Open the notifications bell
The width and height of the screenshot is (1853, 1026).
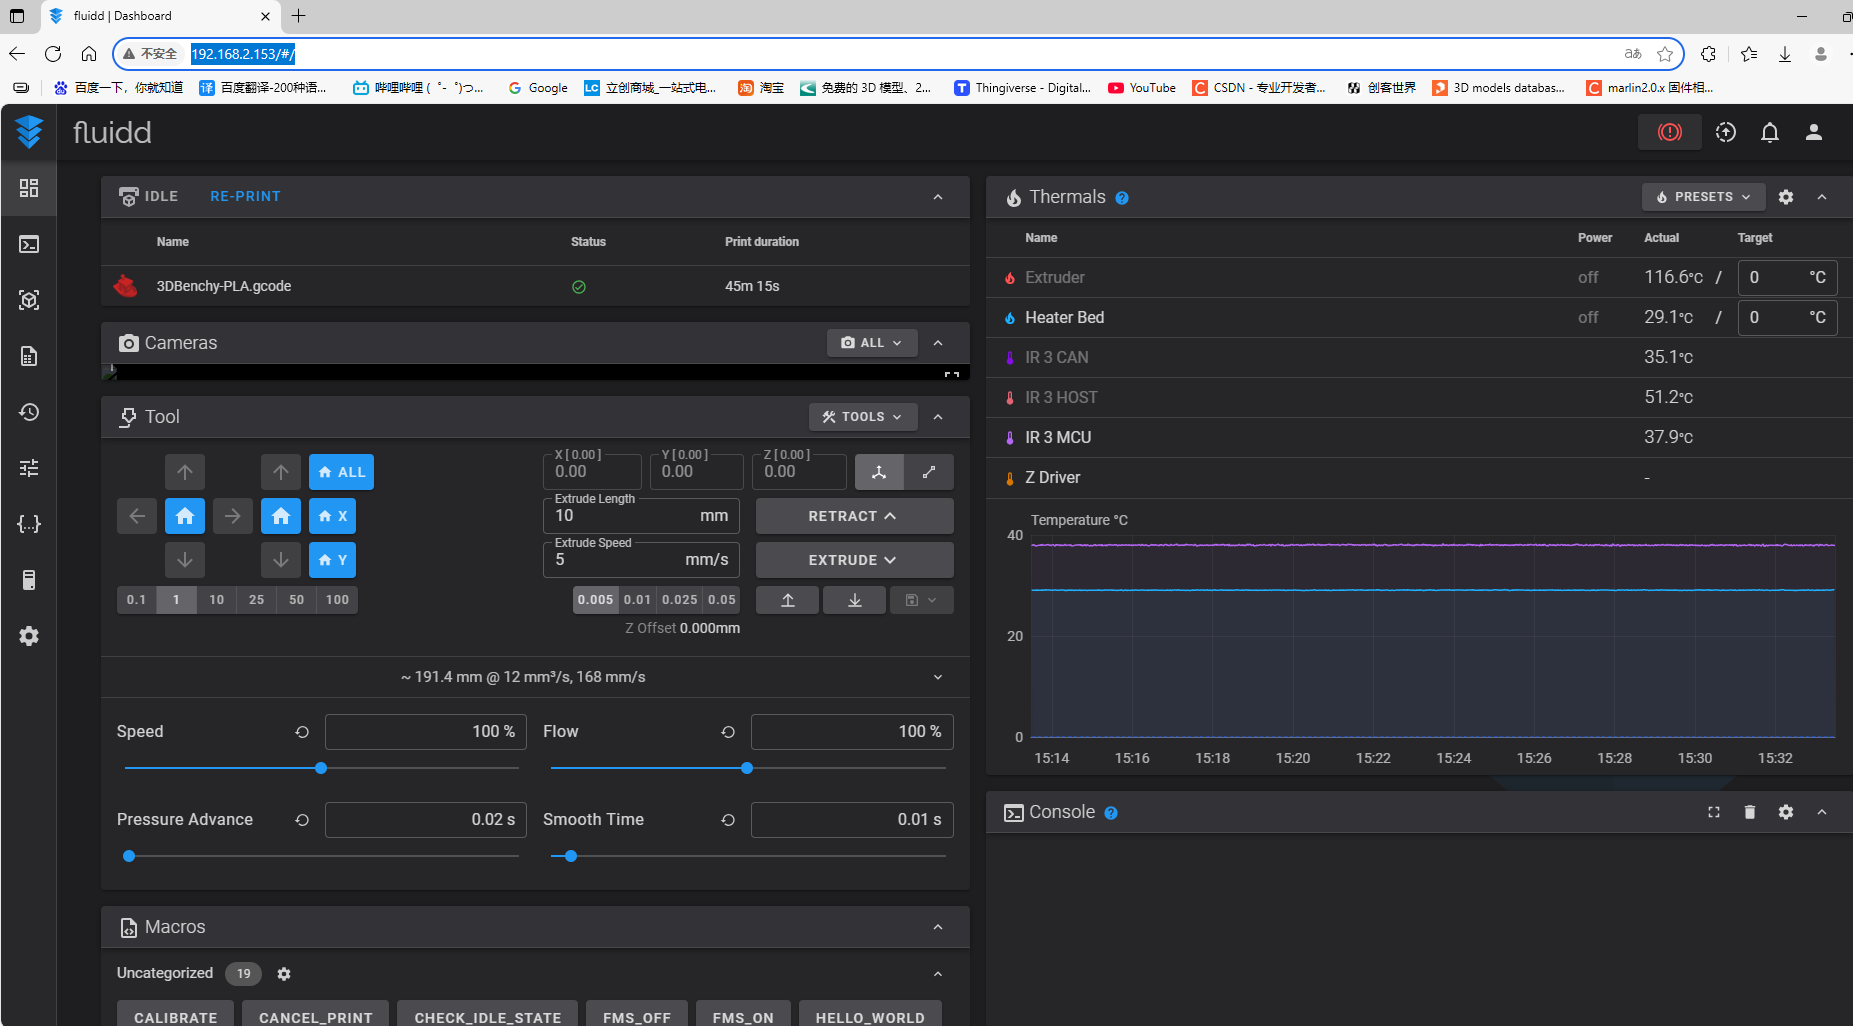[x=1769, y=132]
